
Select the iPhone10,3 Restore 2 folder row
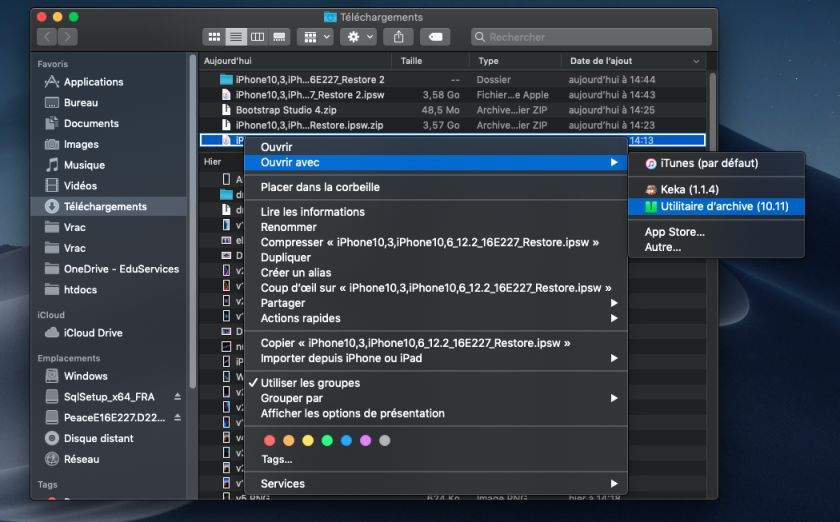pos(453,79)
